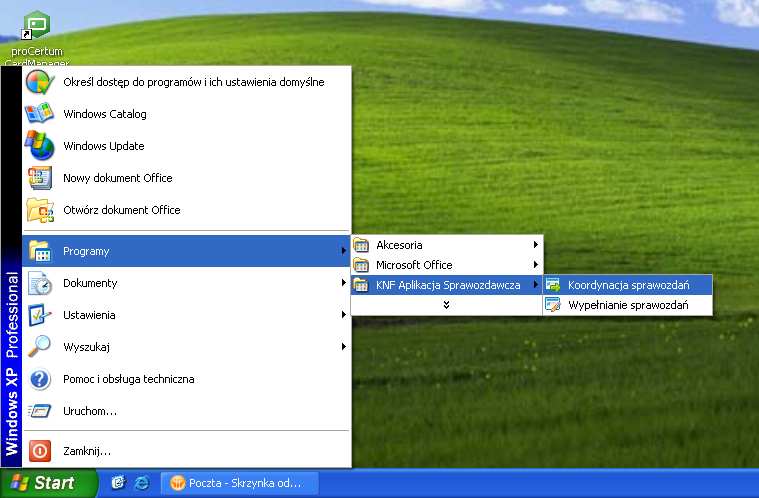Click the Uruchom run icon
The width and height of the screenshot is (759, 498).
[40, 411]
